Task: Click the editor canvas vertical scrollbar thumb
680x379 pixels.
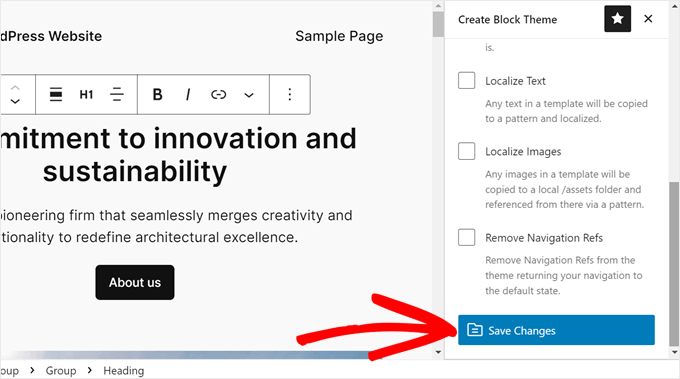Action: coord(438,24)
